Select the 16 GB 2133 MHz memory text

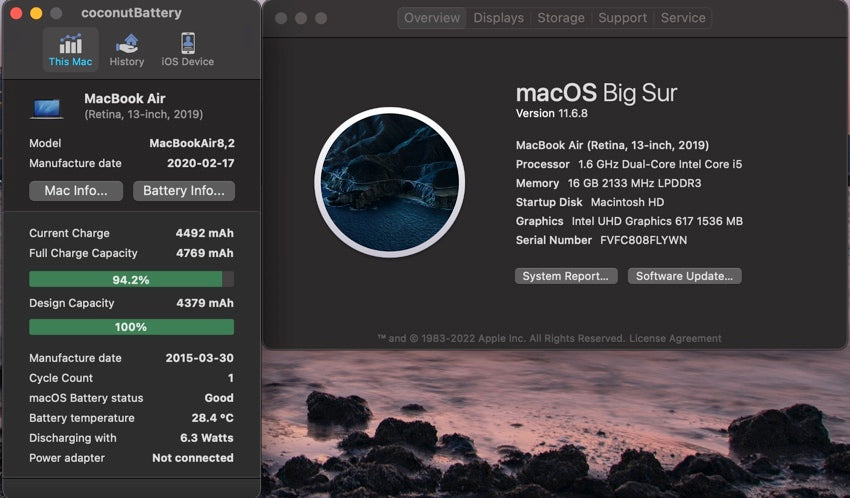(x=634, y=183)
